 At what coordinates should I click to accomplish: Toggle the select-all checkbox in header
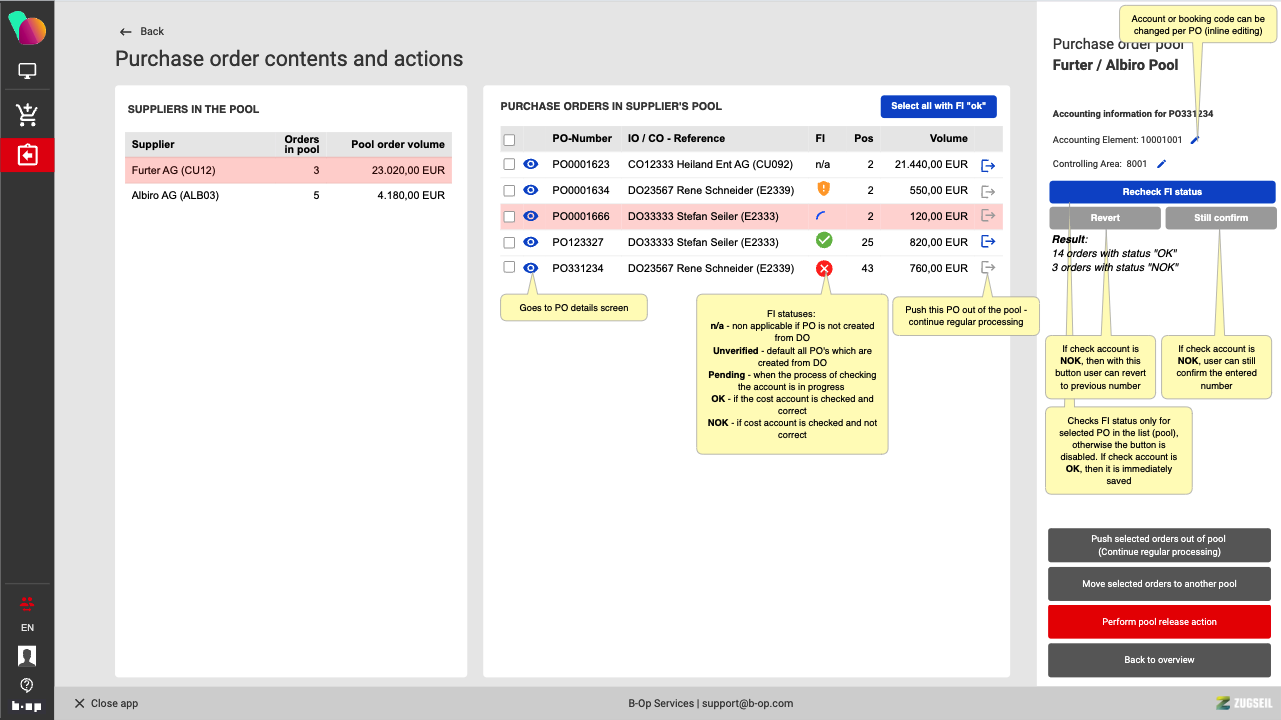click(x=509, y=140)
